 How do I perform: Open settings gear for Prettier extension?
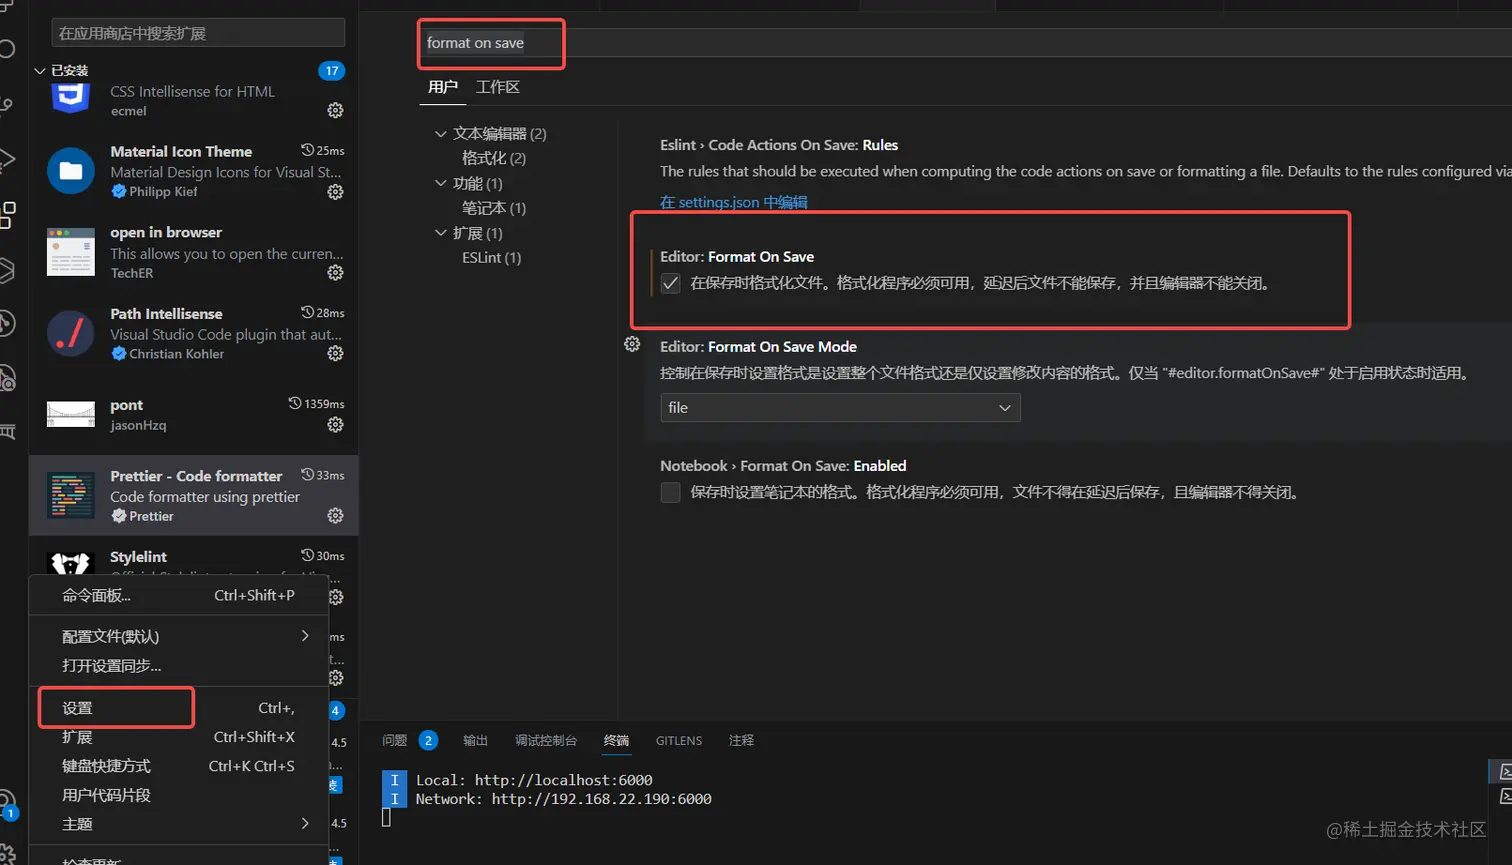point(335,516)
